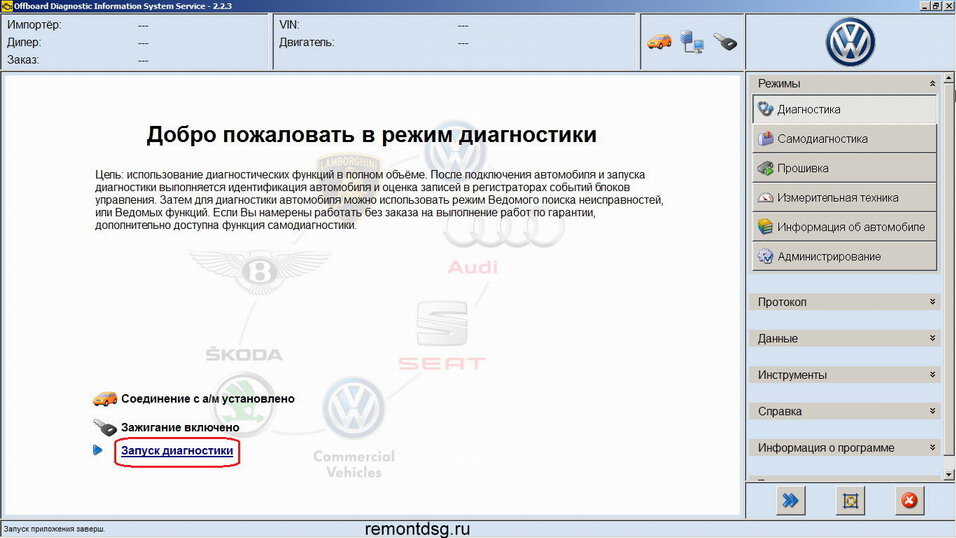This screenshot has width=956, height=538.
Task: Click the blue double-arrow forward button
Action: [x=790, y=501]
